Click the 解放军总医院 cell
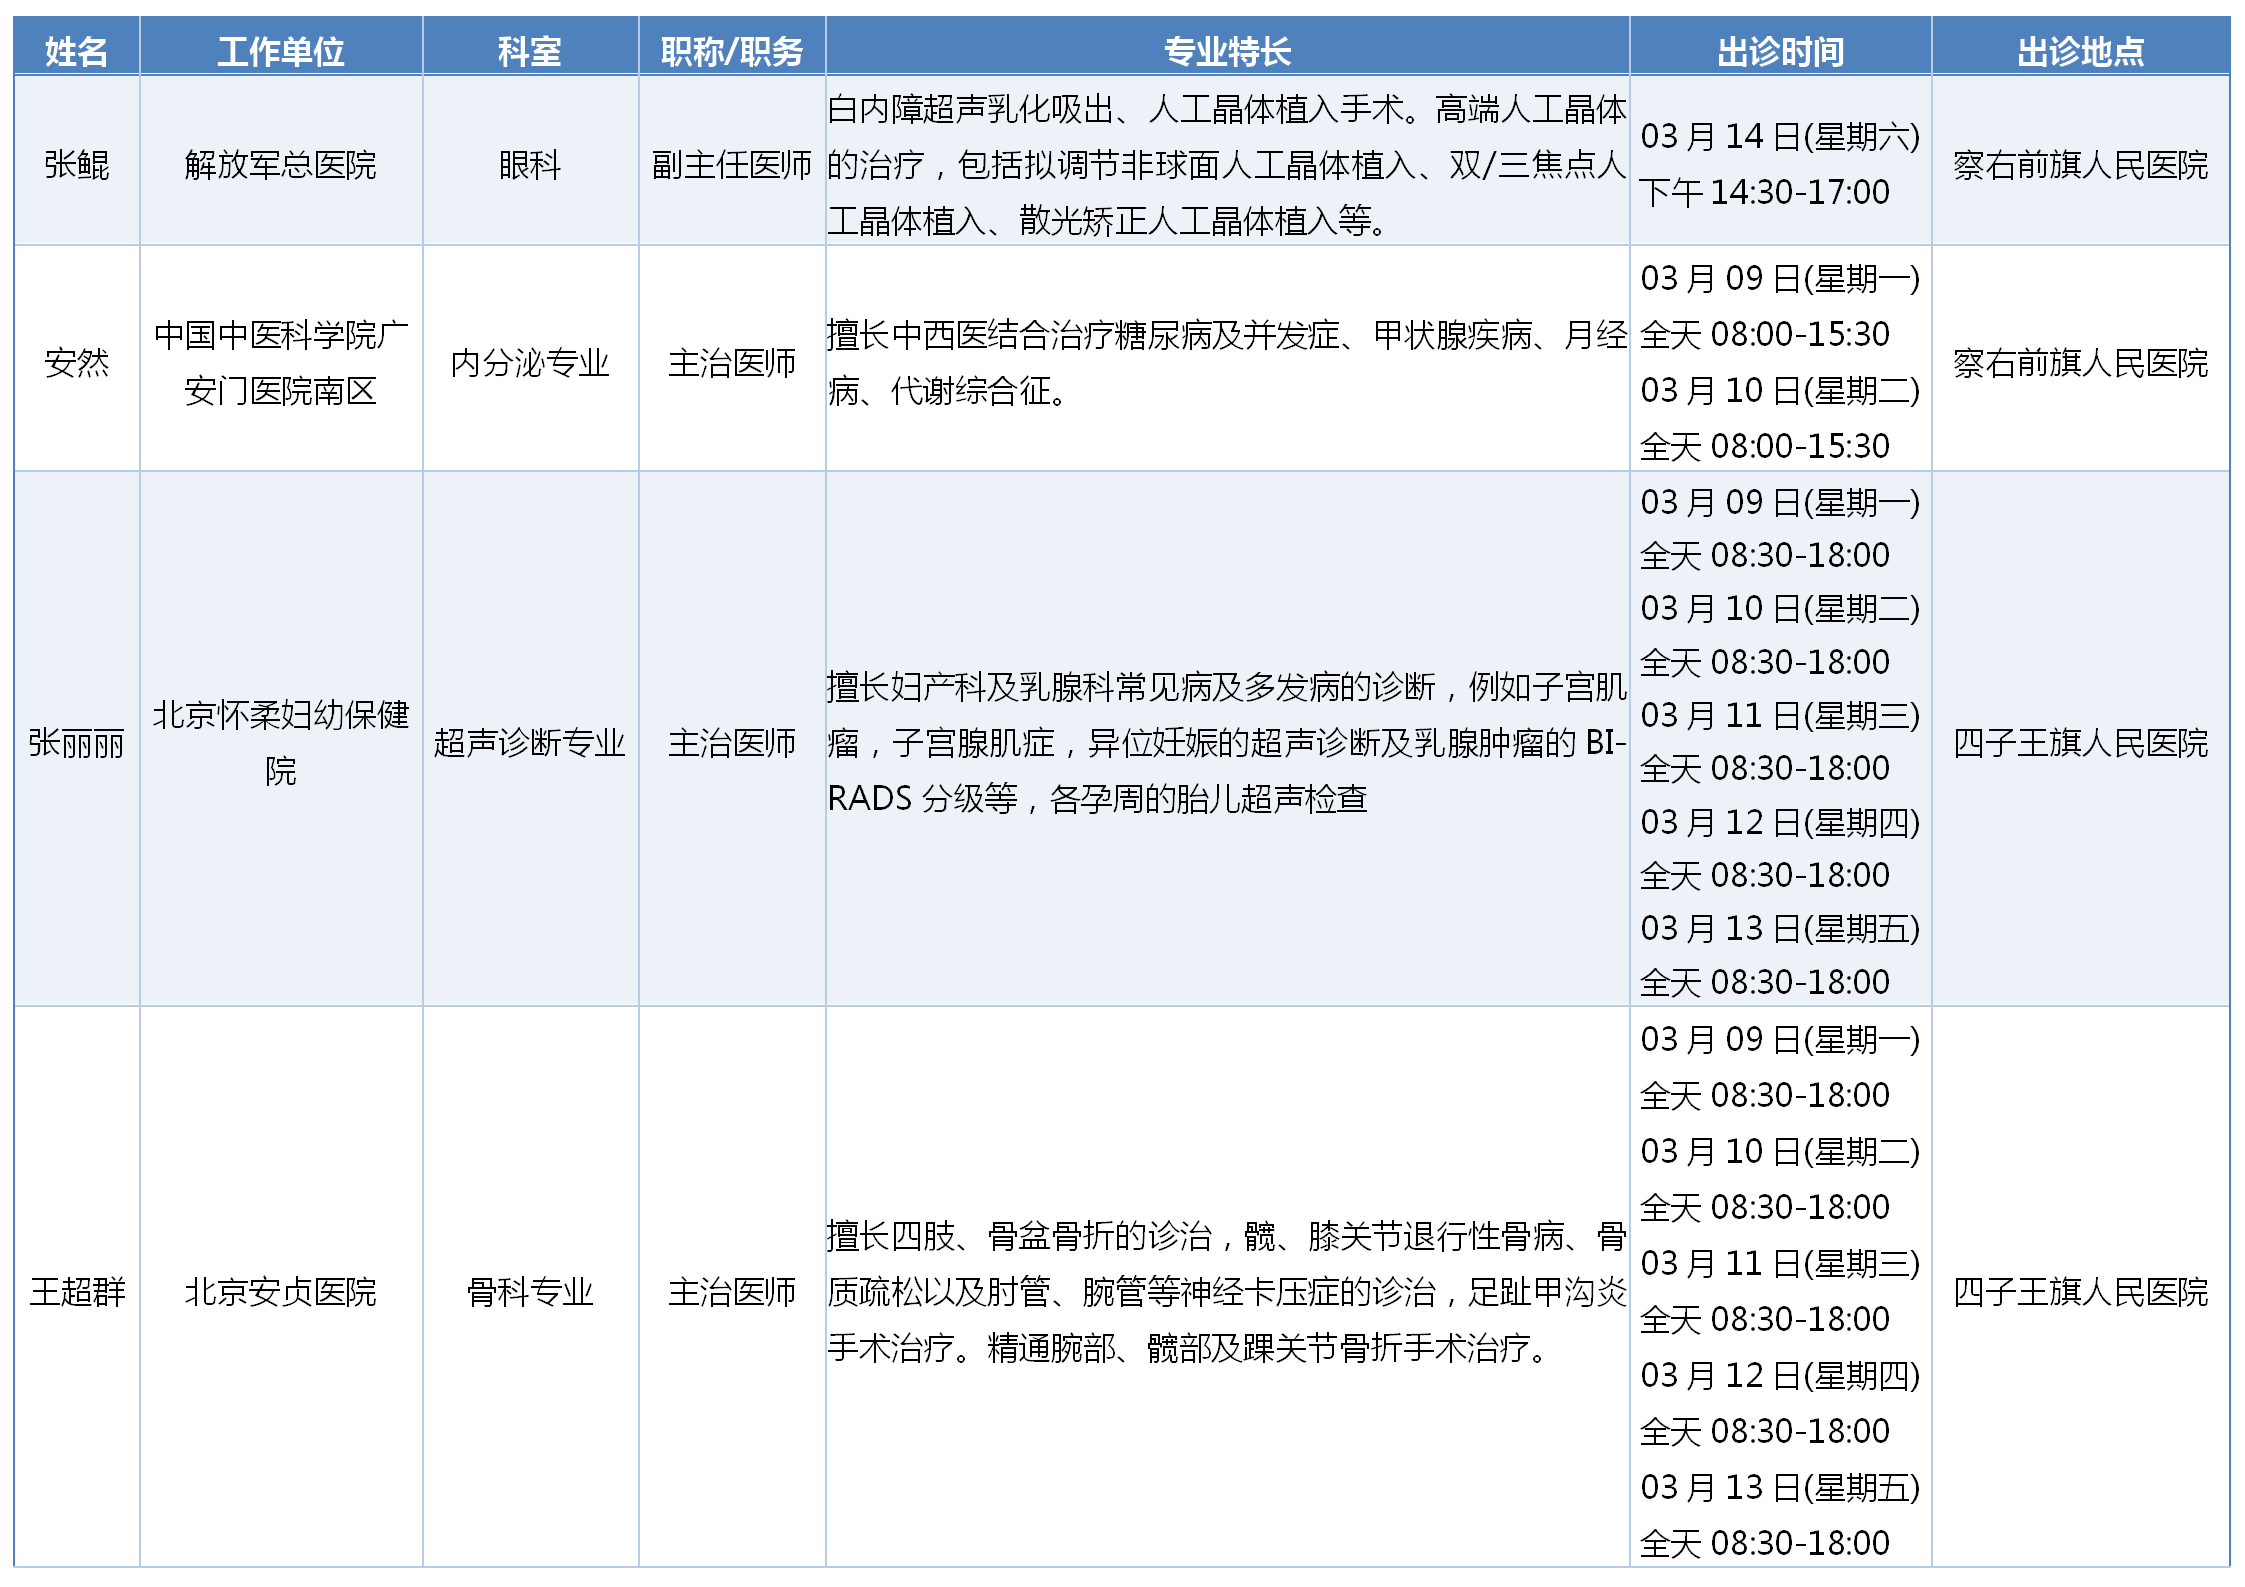 (281, 164)
